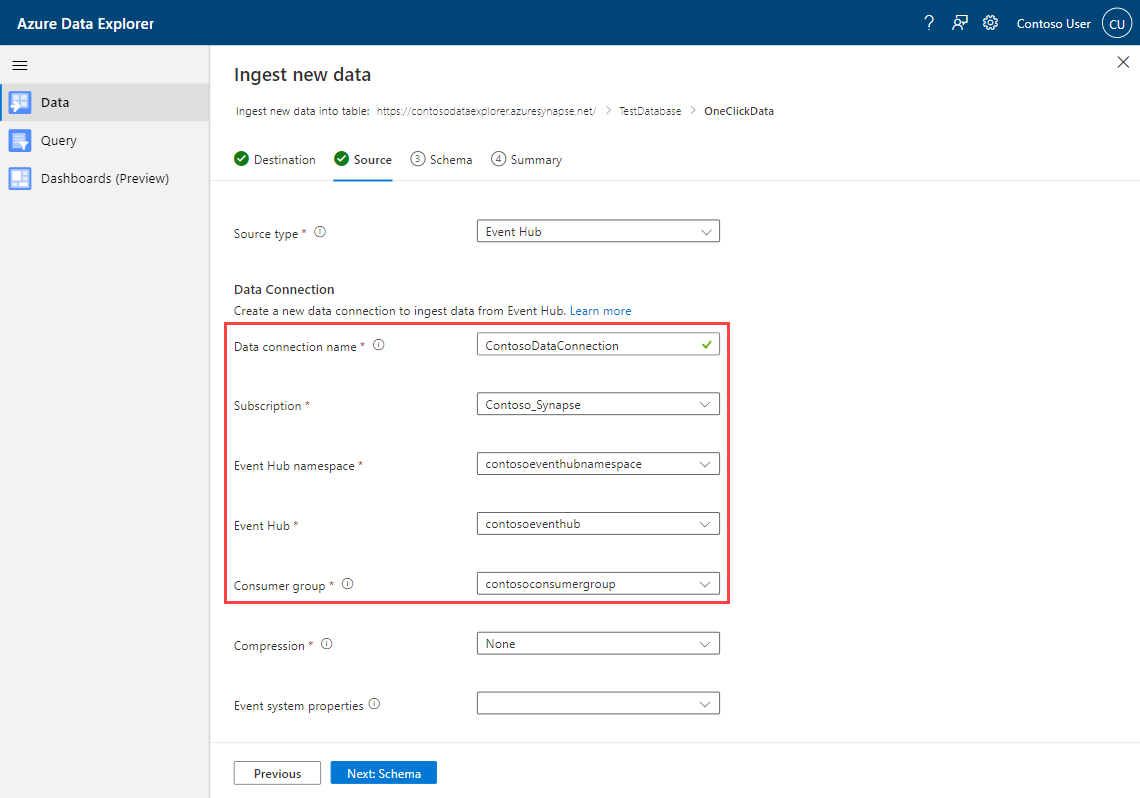Click the feedback icon in the top bar
The image size is (1140, 798).
pos(959,22)
